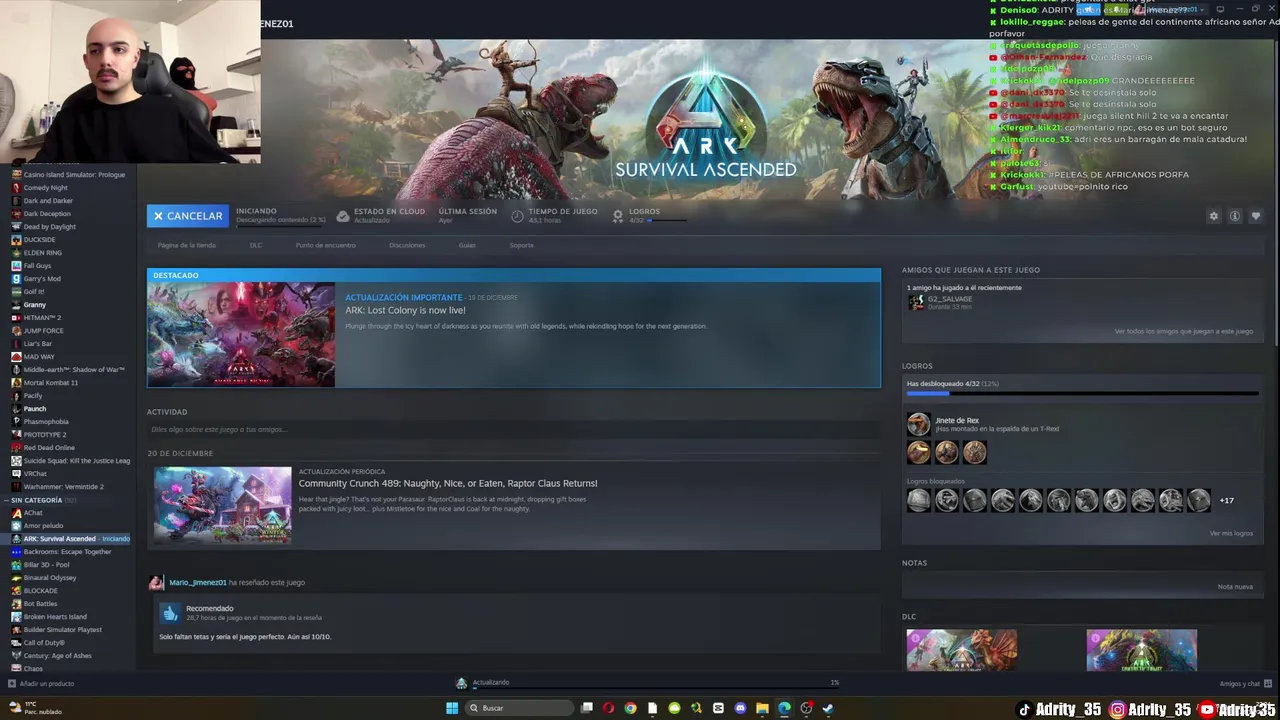Open weather widget on taskbar
Image resolution: width=1280 pixels, height=720 pixels.
click(x=35, y=708)
